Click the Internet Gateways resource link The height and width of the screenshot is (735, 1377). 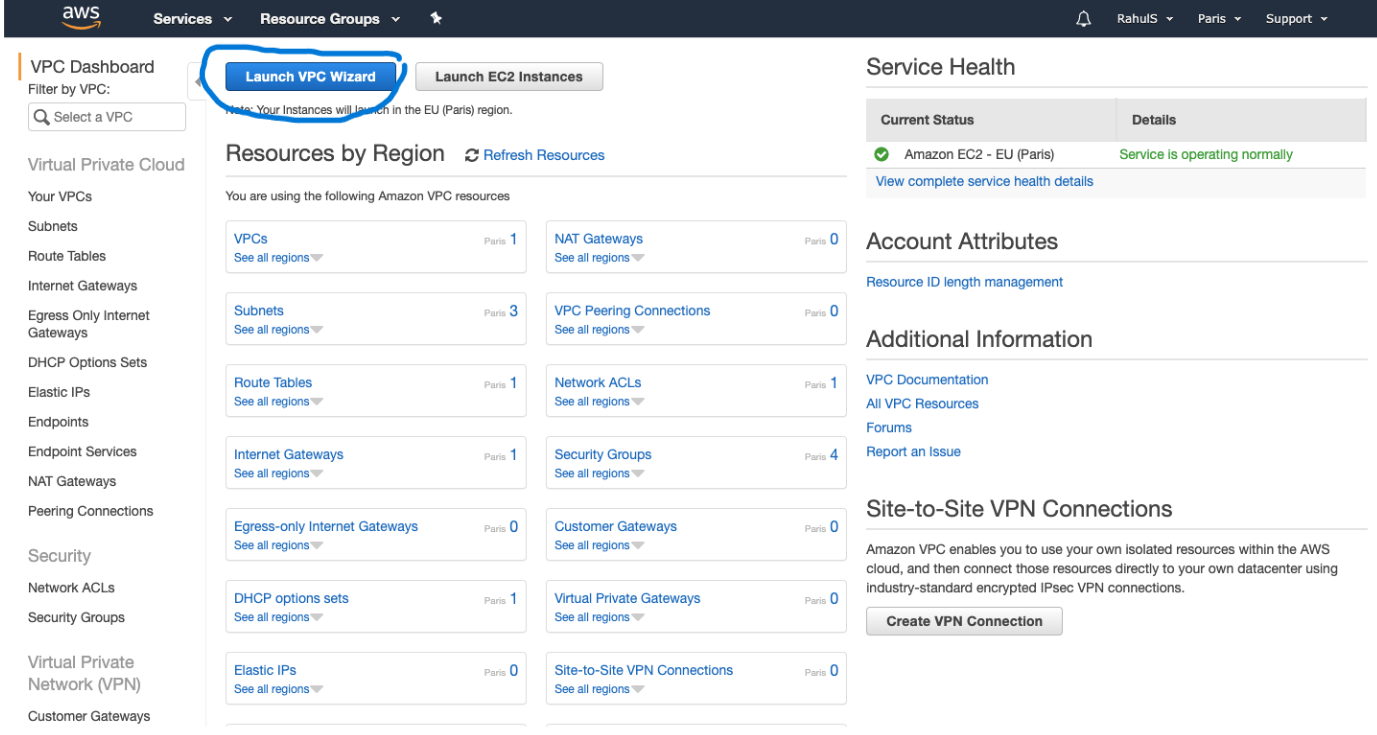289,455
